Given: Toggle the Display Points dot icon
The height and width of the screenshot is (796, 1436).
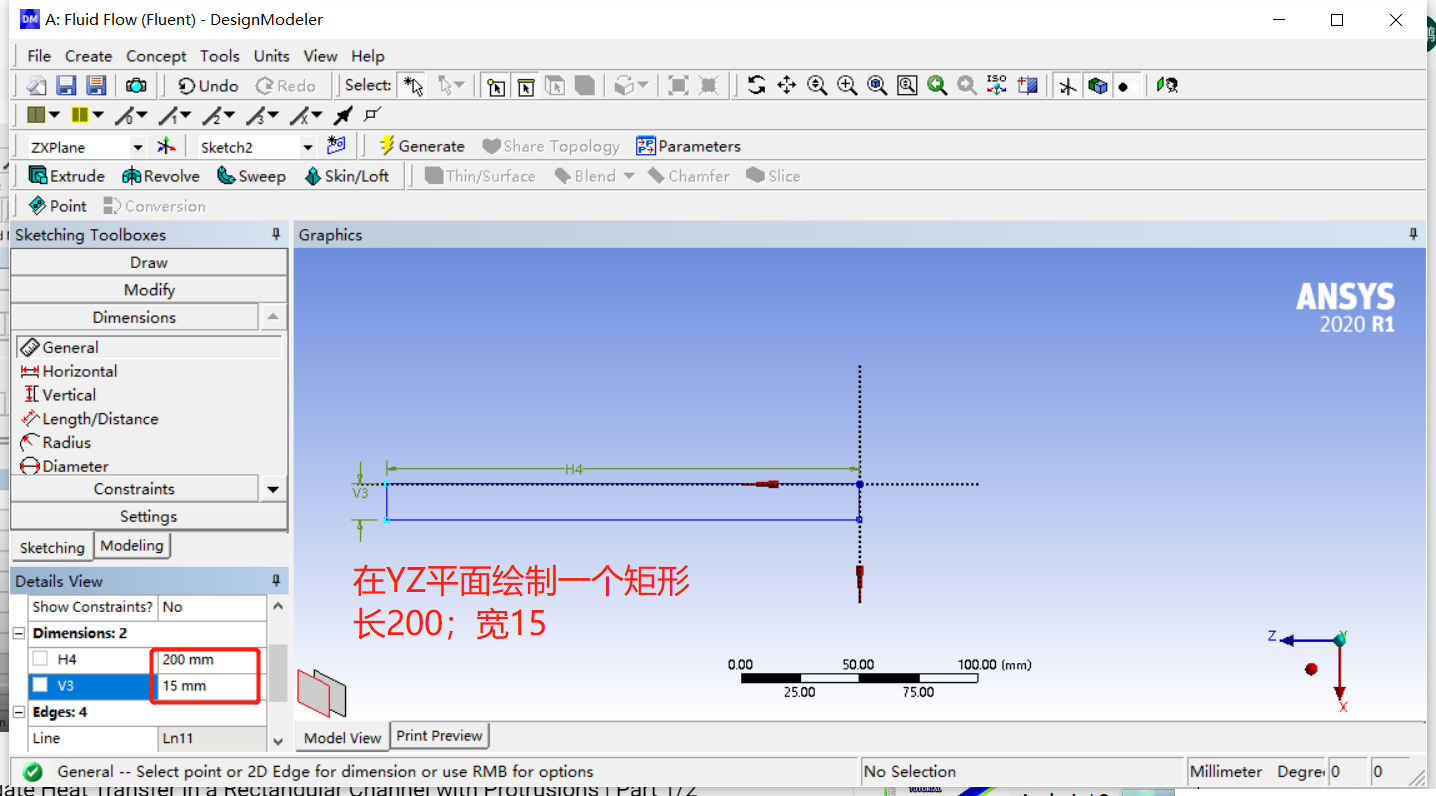Looking at the screenshot, I should click(1124, 87).
